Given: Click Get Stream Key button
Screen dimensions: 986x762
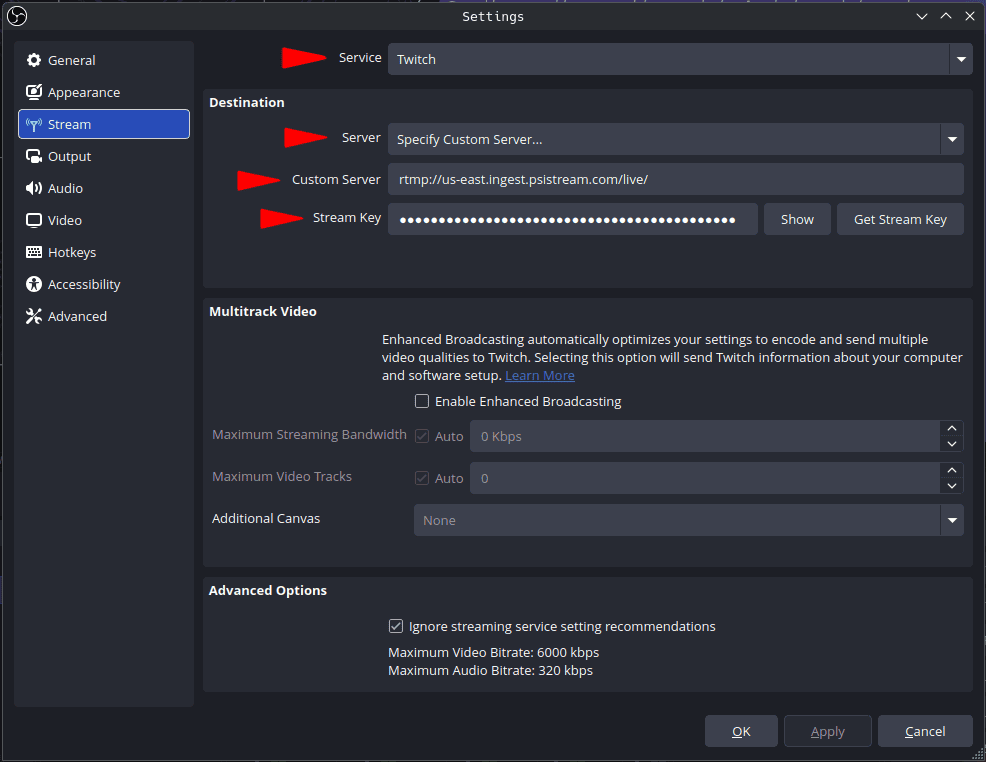Looking at the screenshot, I should 900,219.
